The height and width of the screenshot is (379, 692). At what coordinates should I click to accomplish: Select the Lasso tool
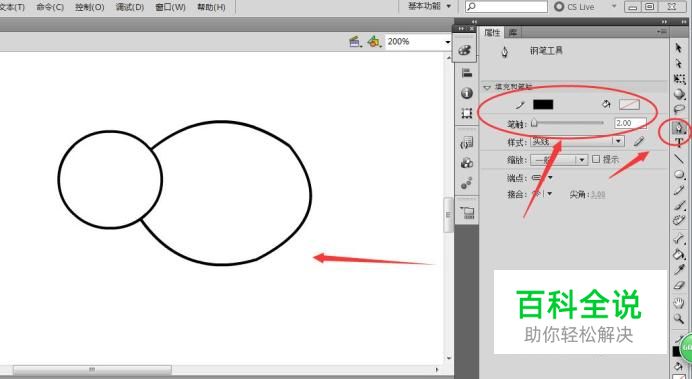[x=679, y=109]
